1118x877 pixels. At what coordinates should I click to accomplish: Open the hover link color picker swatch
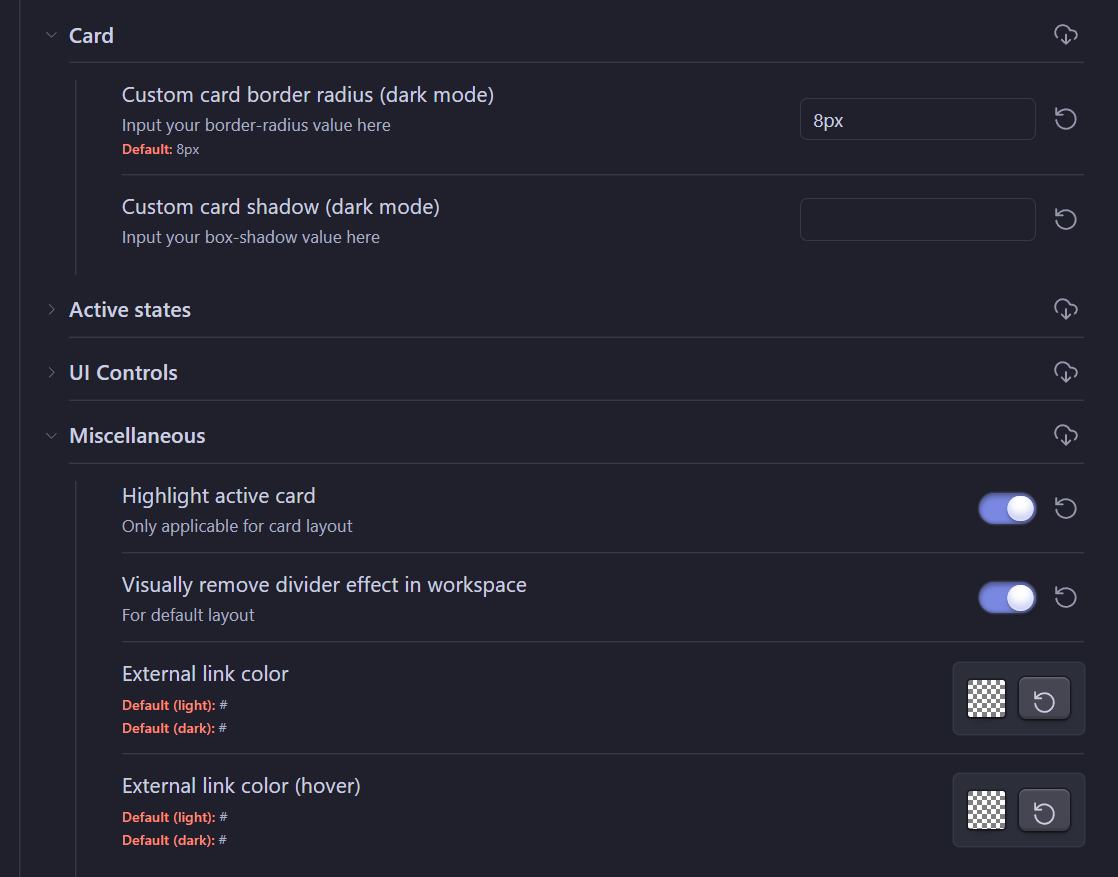pos(985,811)
